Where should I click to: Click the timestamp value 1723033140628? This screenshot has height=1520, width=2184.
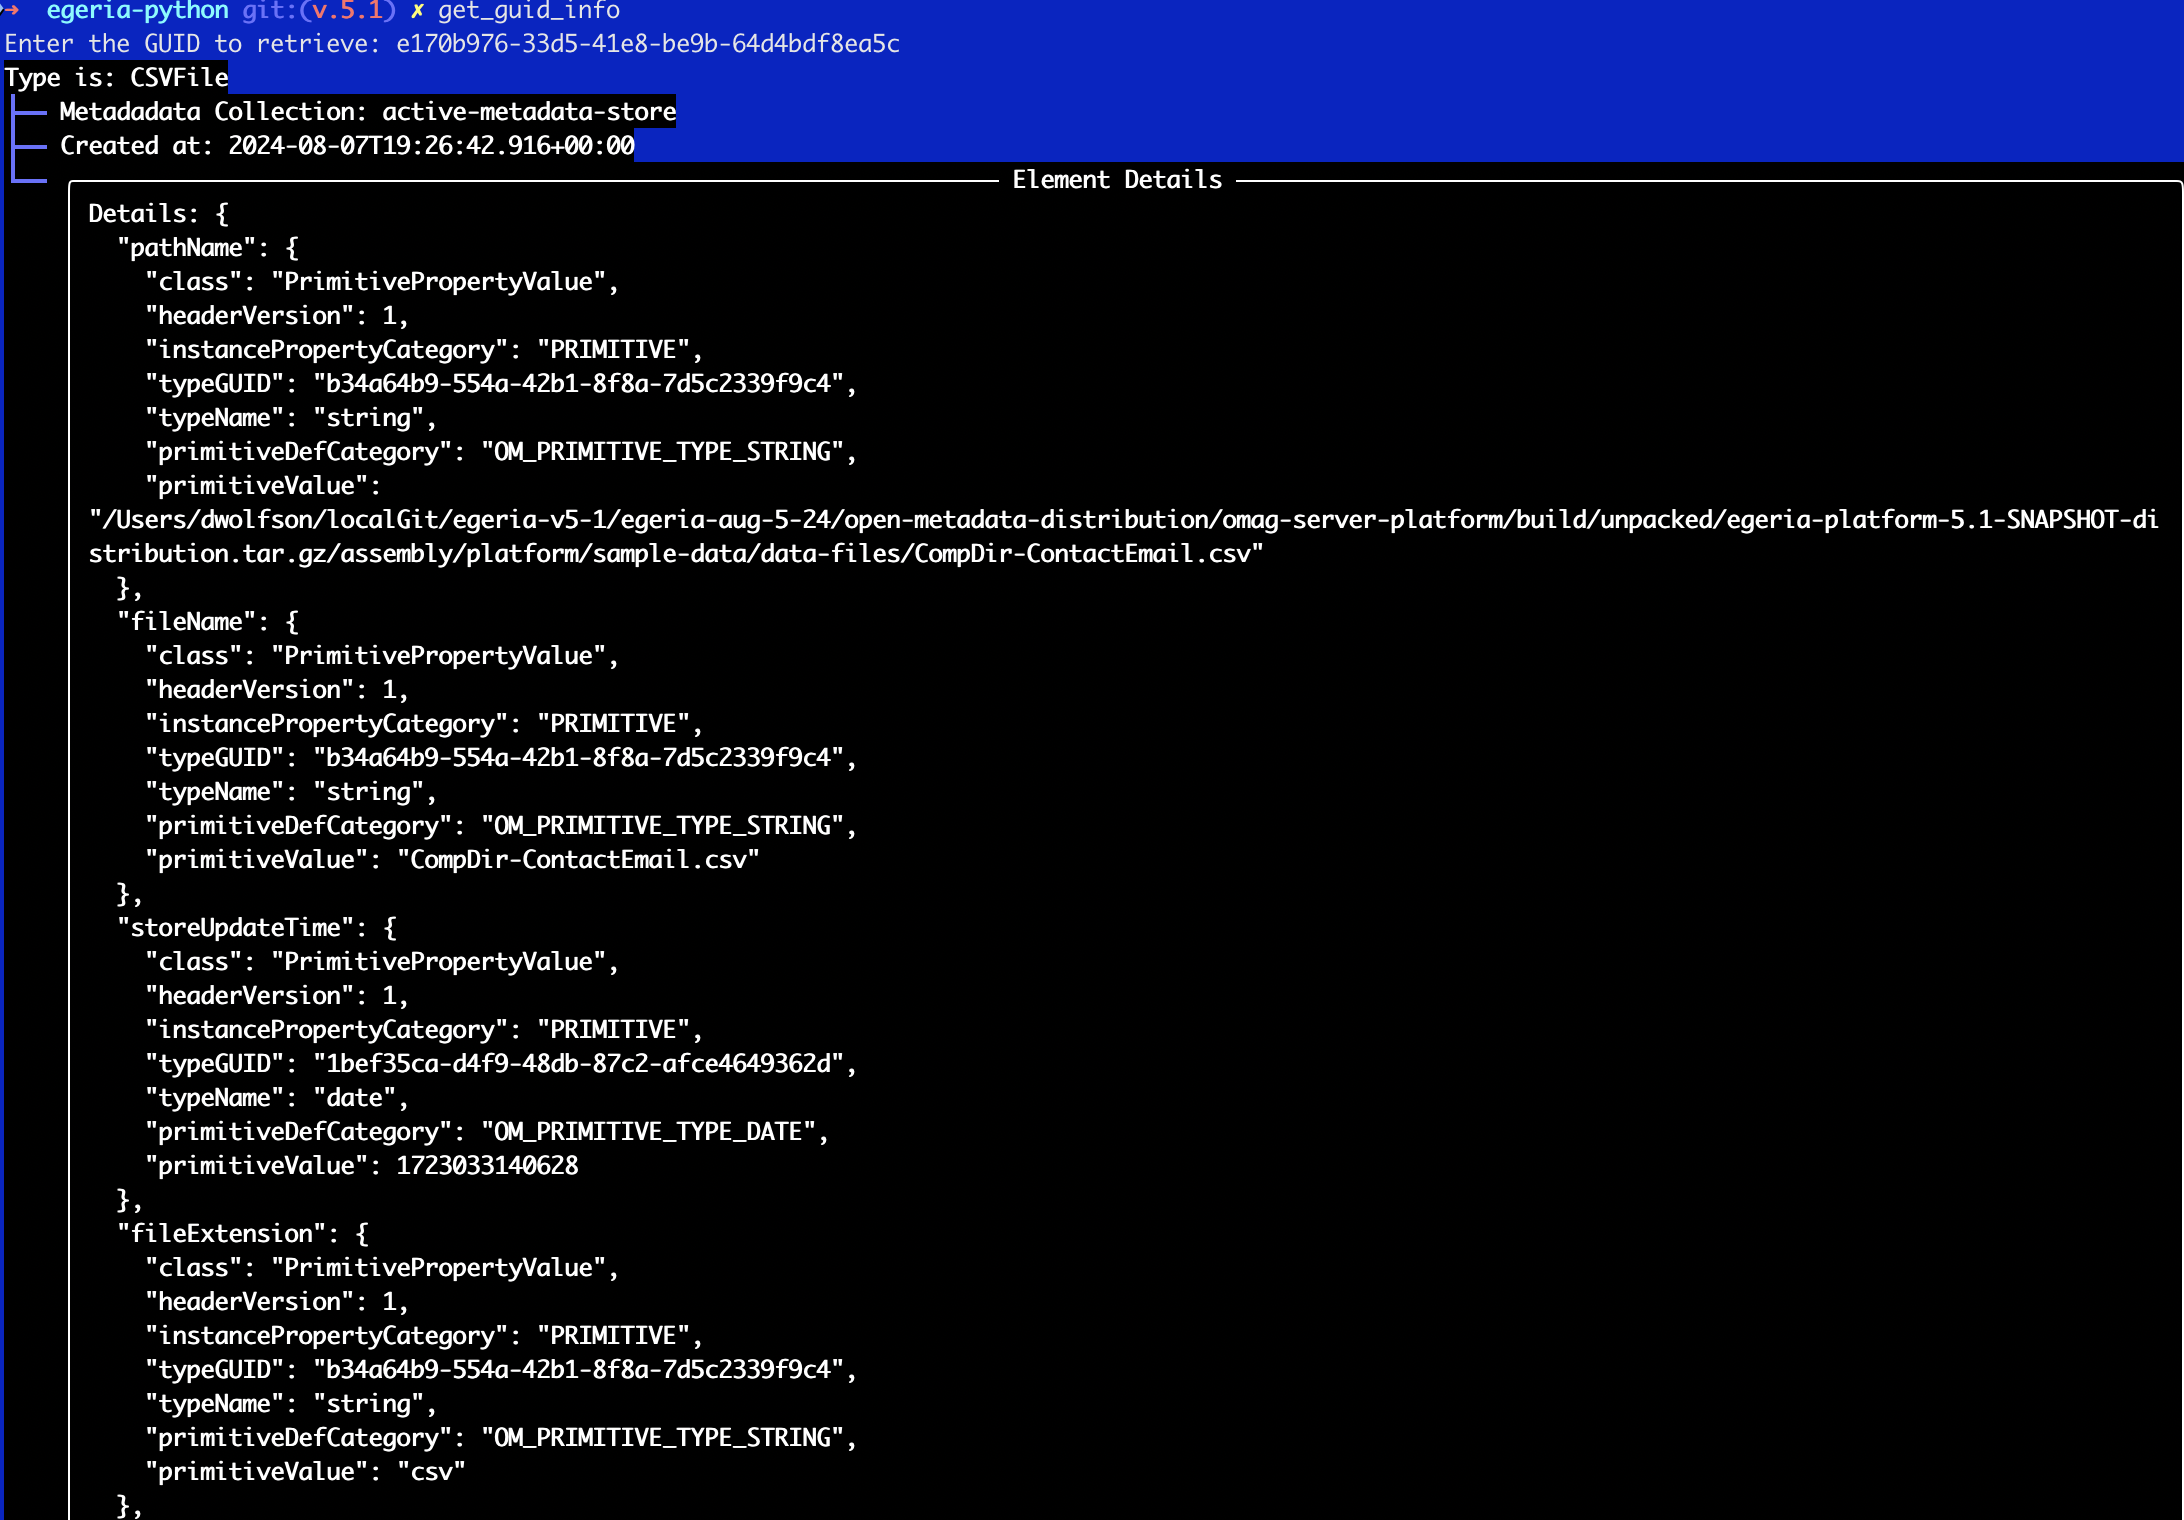point(487,1166)
